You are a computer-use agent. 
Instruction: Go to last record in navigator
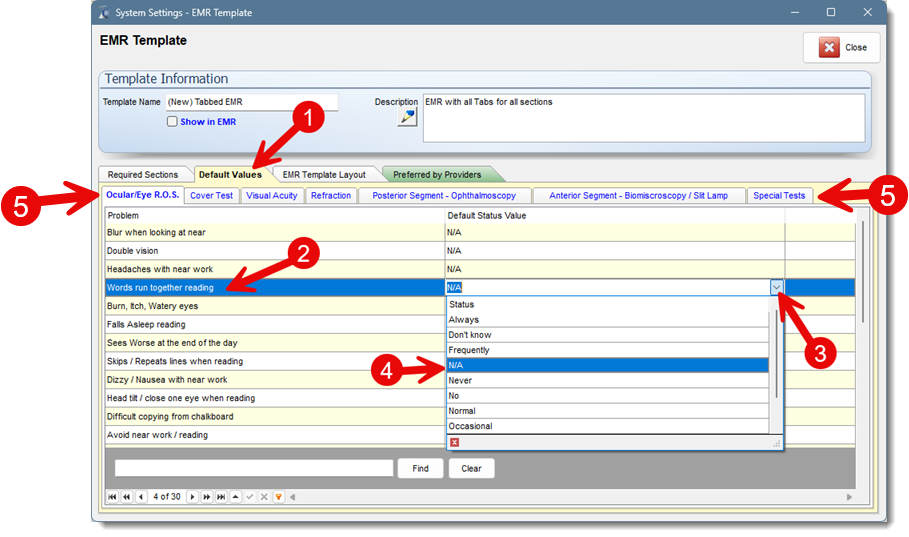click(221, 497)
